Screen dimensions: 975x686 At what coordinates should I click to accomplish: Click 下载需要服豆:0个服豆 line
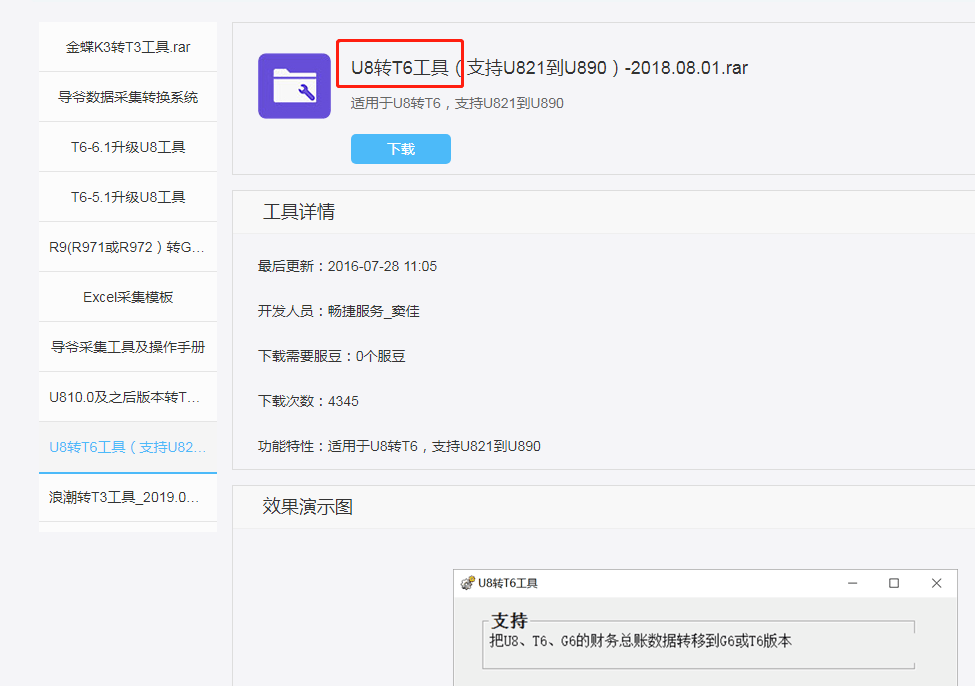pos(331,356)
